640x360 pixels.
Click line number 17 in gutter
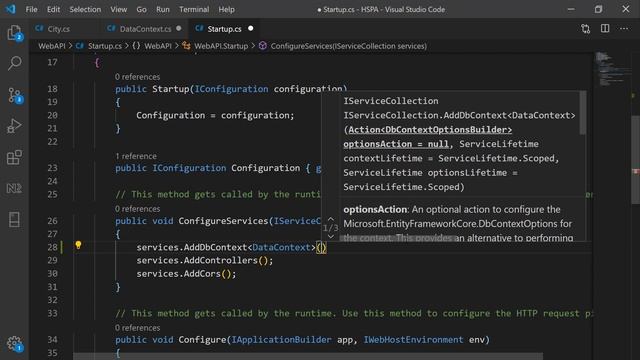click(52, 62)
